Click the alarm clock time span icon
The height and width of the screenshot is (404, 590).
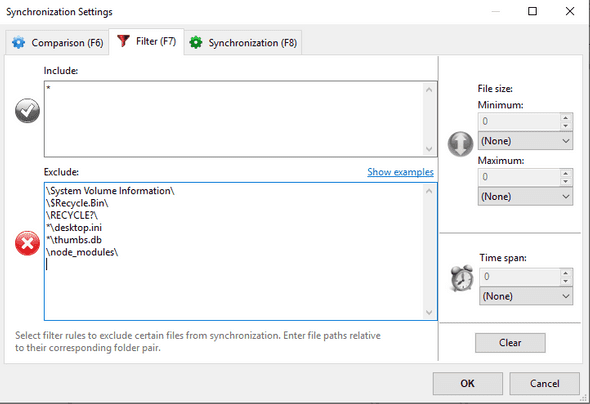(462, 278)
